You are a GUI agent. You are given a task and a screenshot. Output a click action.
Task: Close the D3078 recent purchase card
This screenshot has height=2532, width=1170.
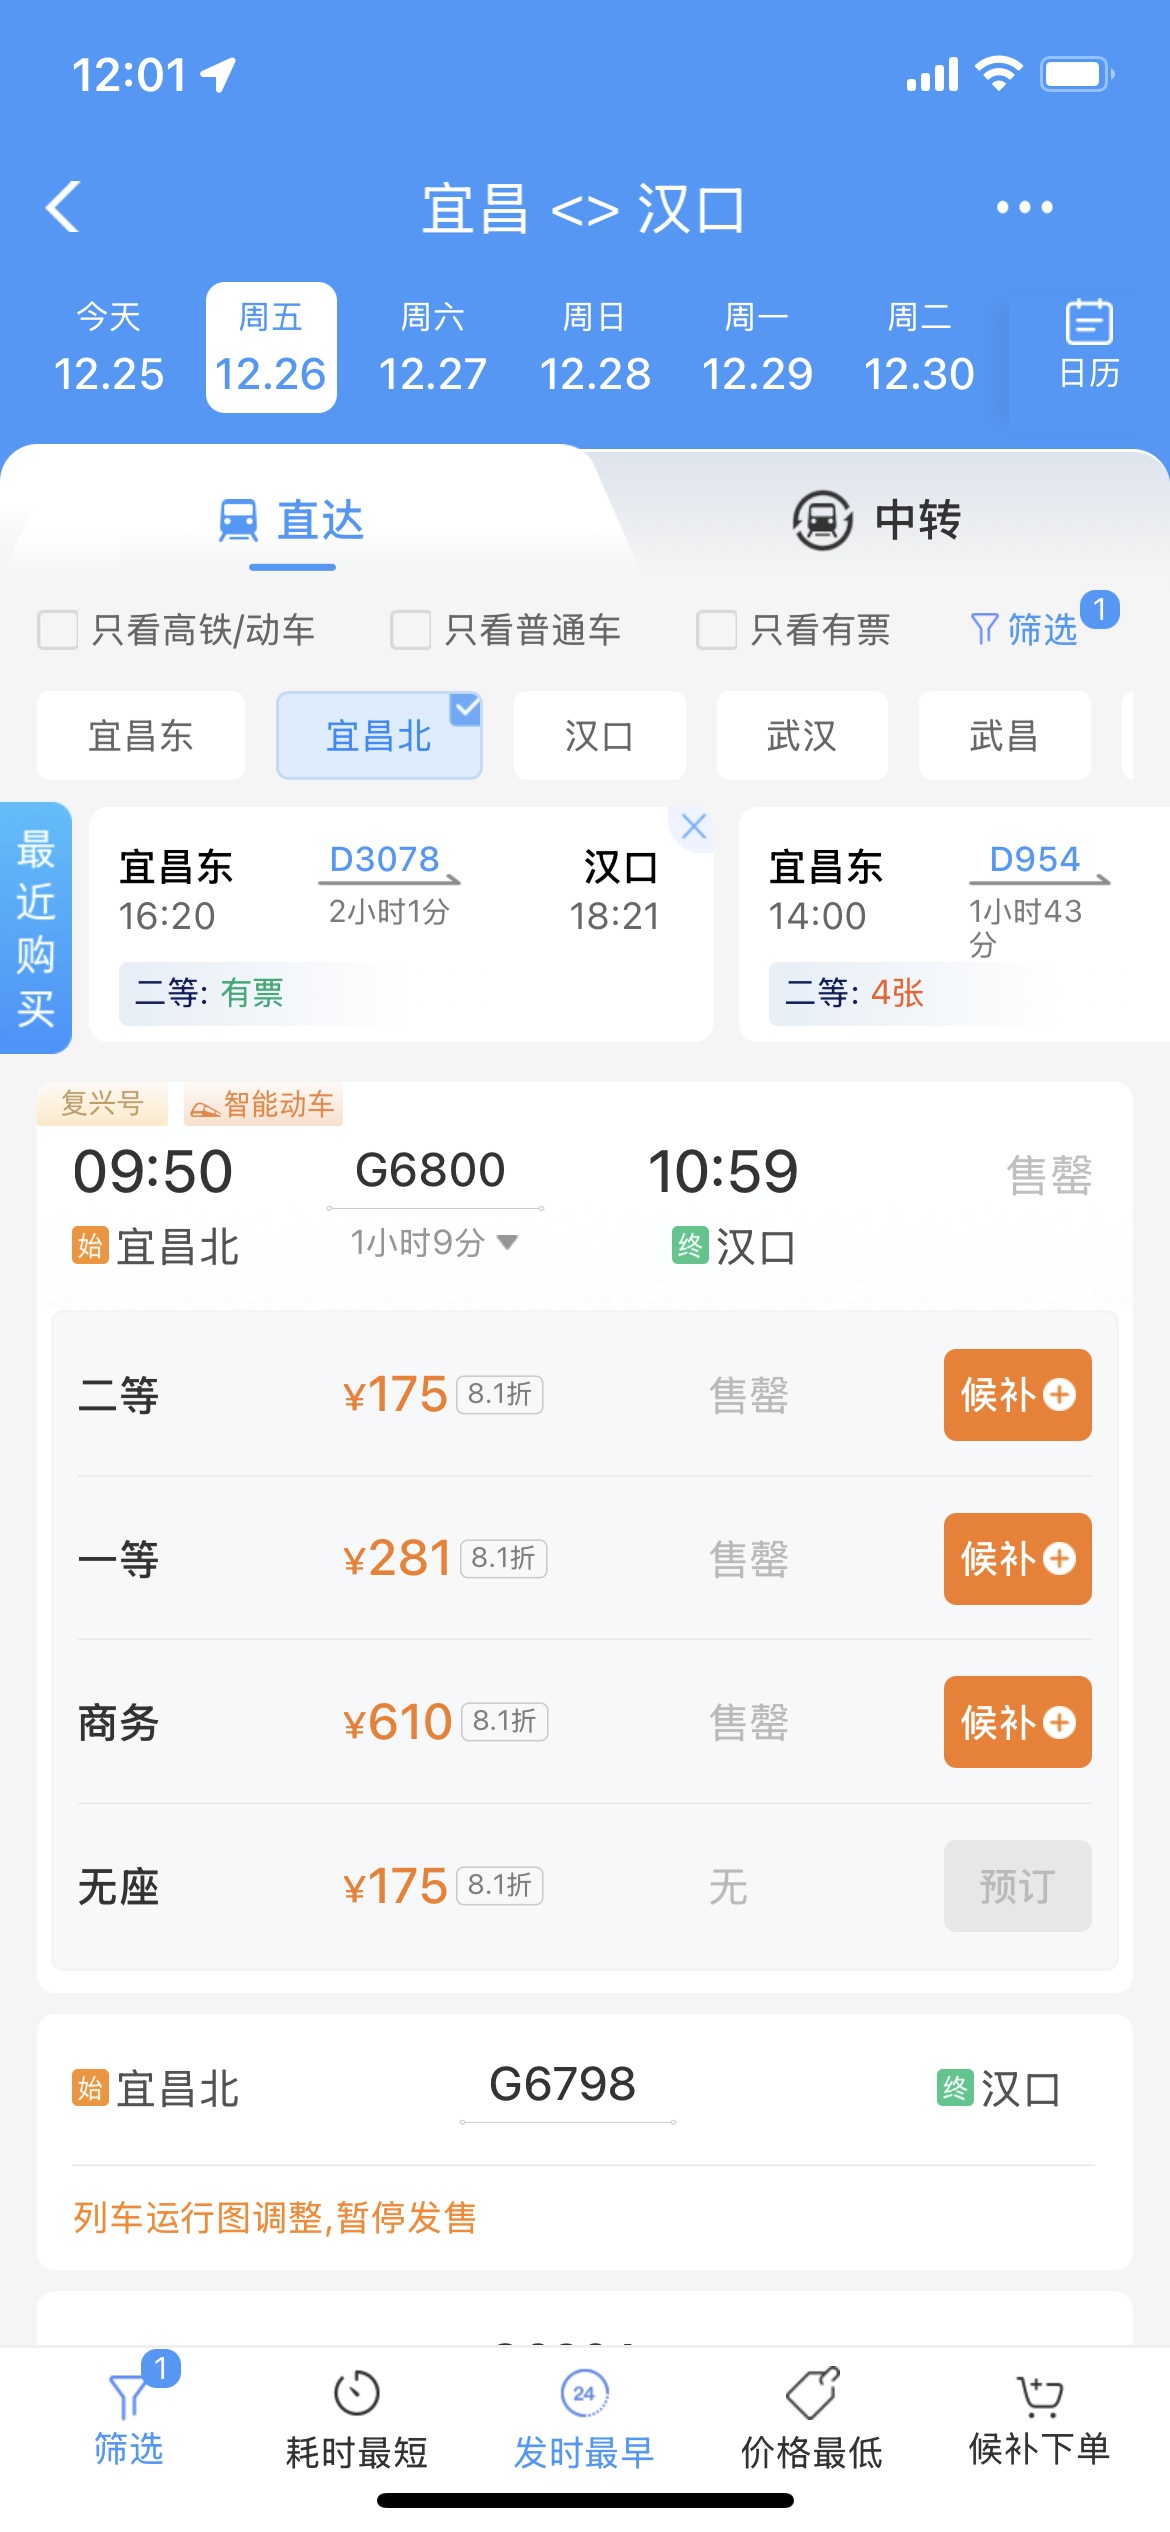[693, 826]
